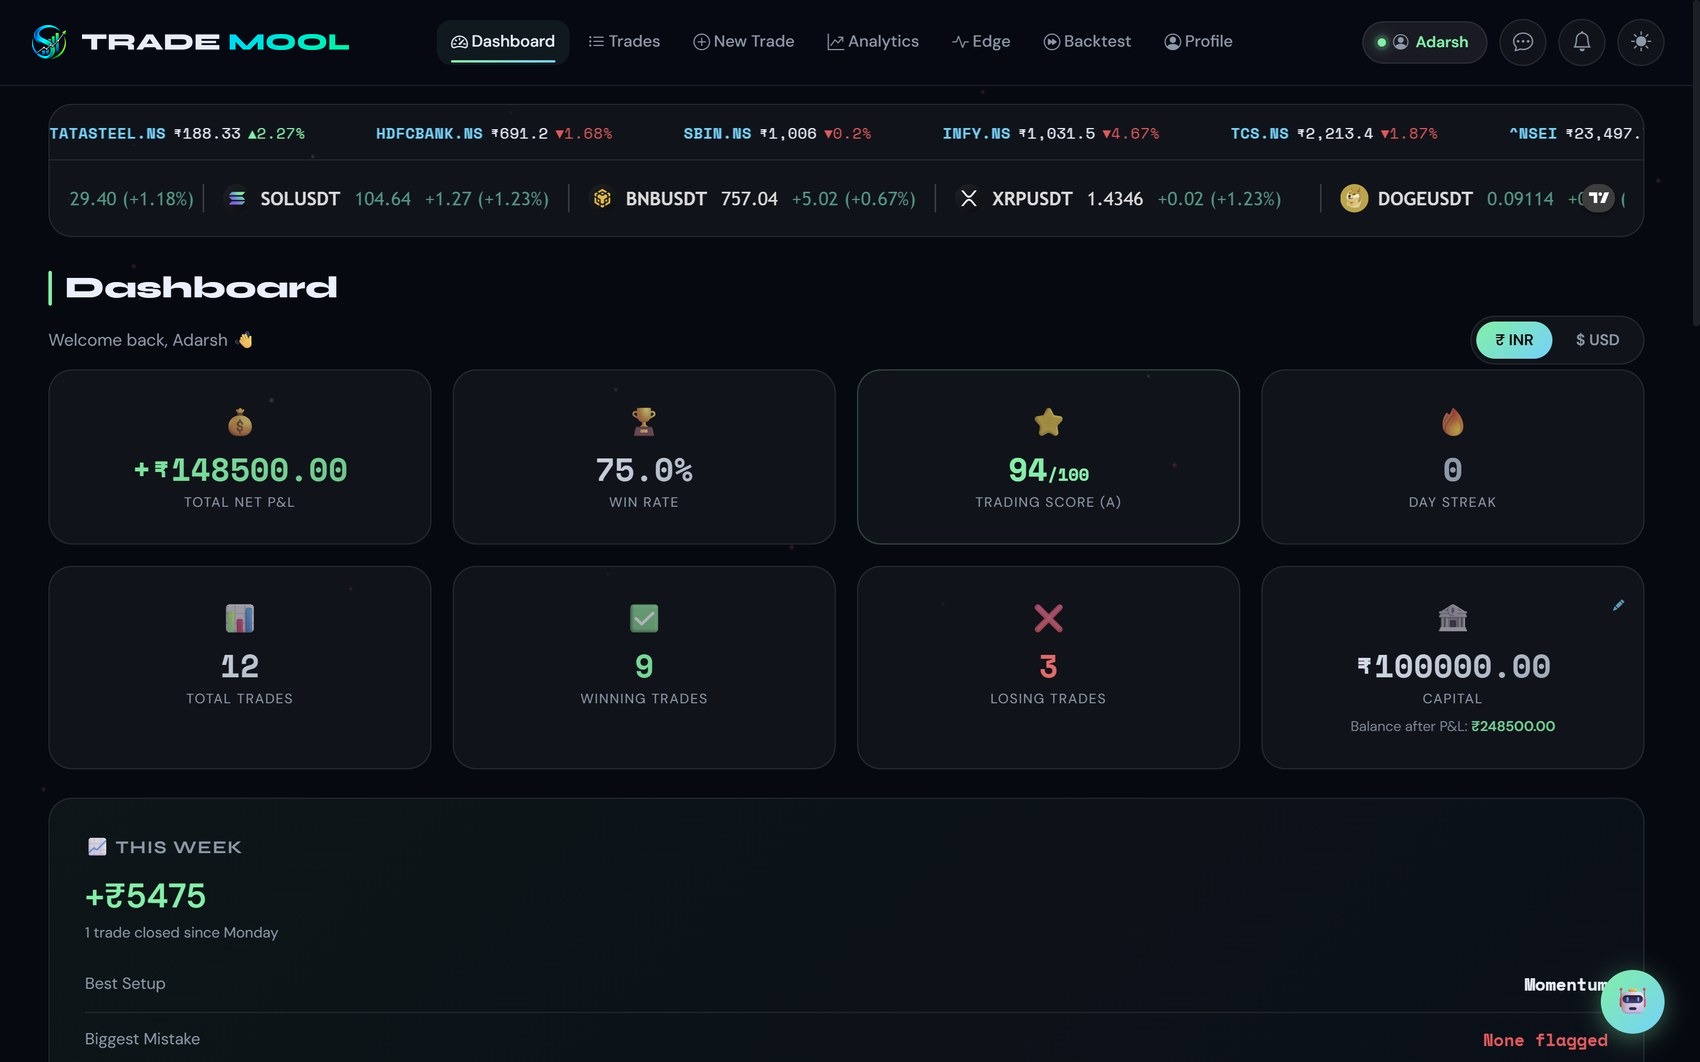Screen dimensions: 1700x1062
Task: Click the None flagged mistake value
Action: [1545, 1040]
